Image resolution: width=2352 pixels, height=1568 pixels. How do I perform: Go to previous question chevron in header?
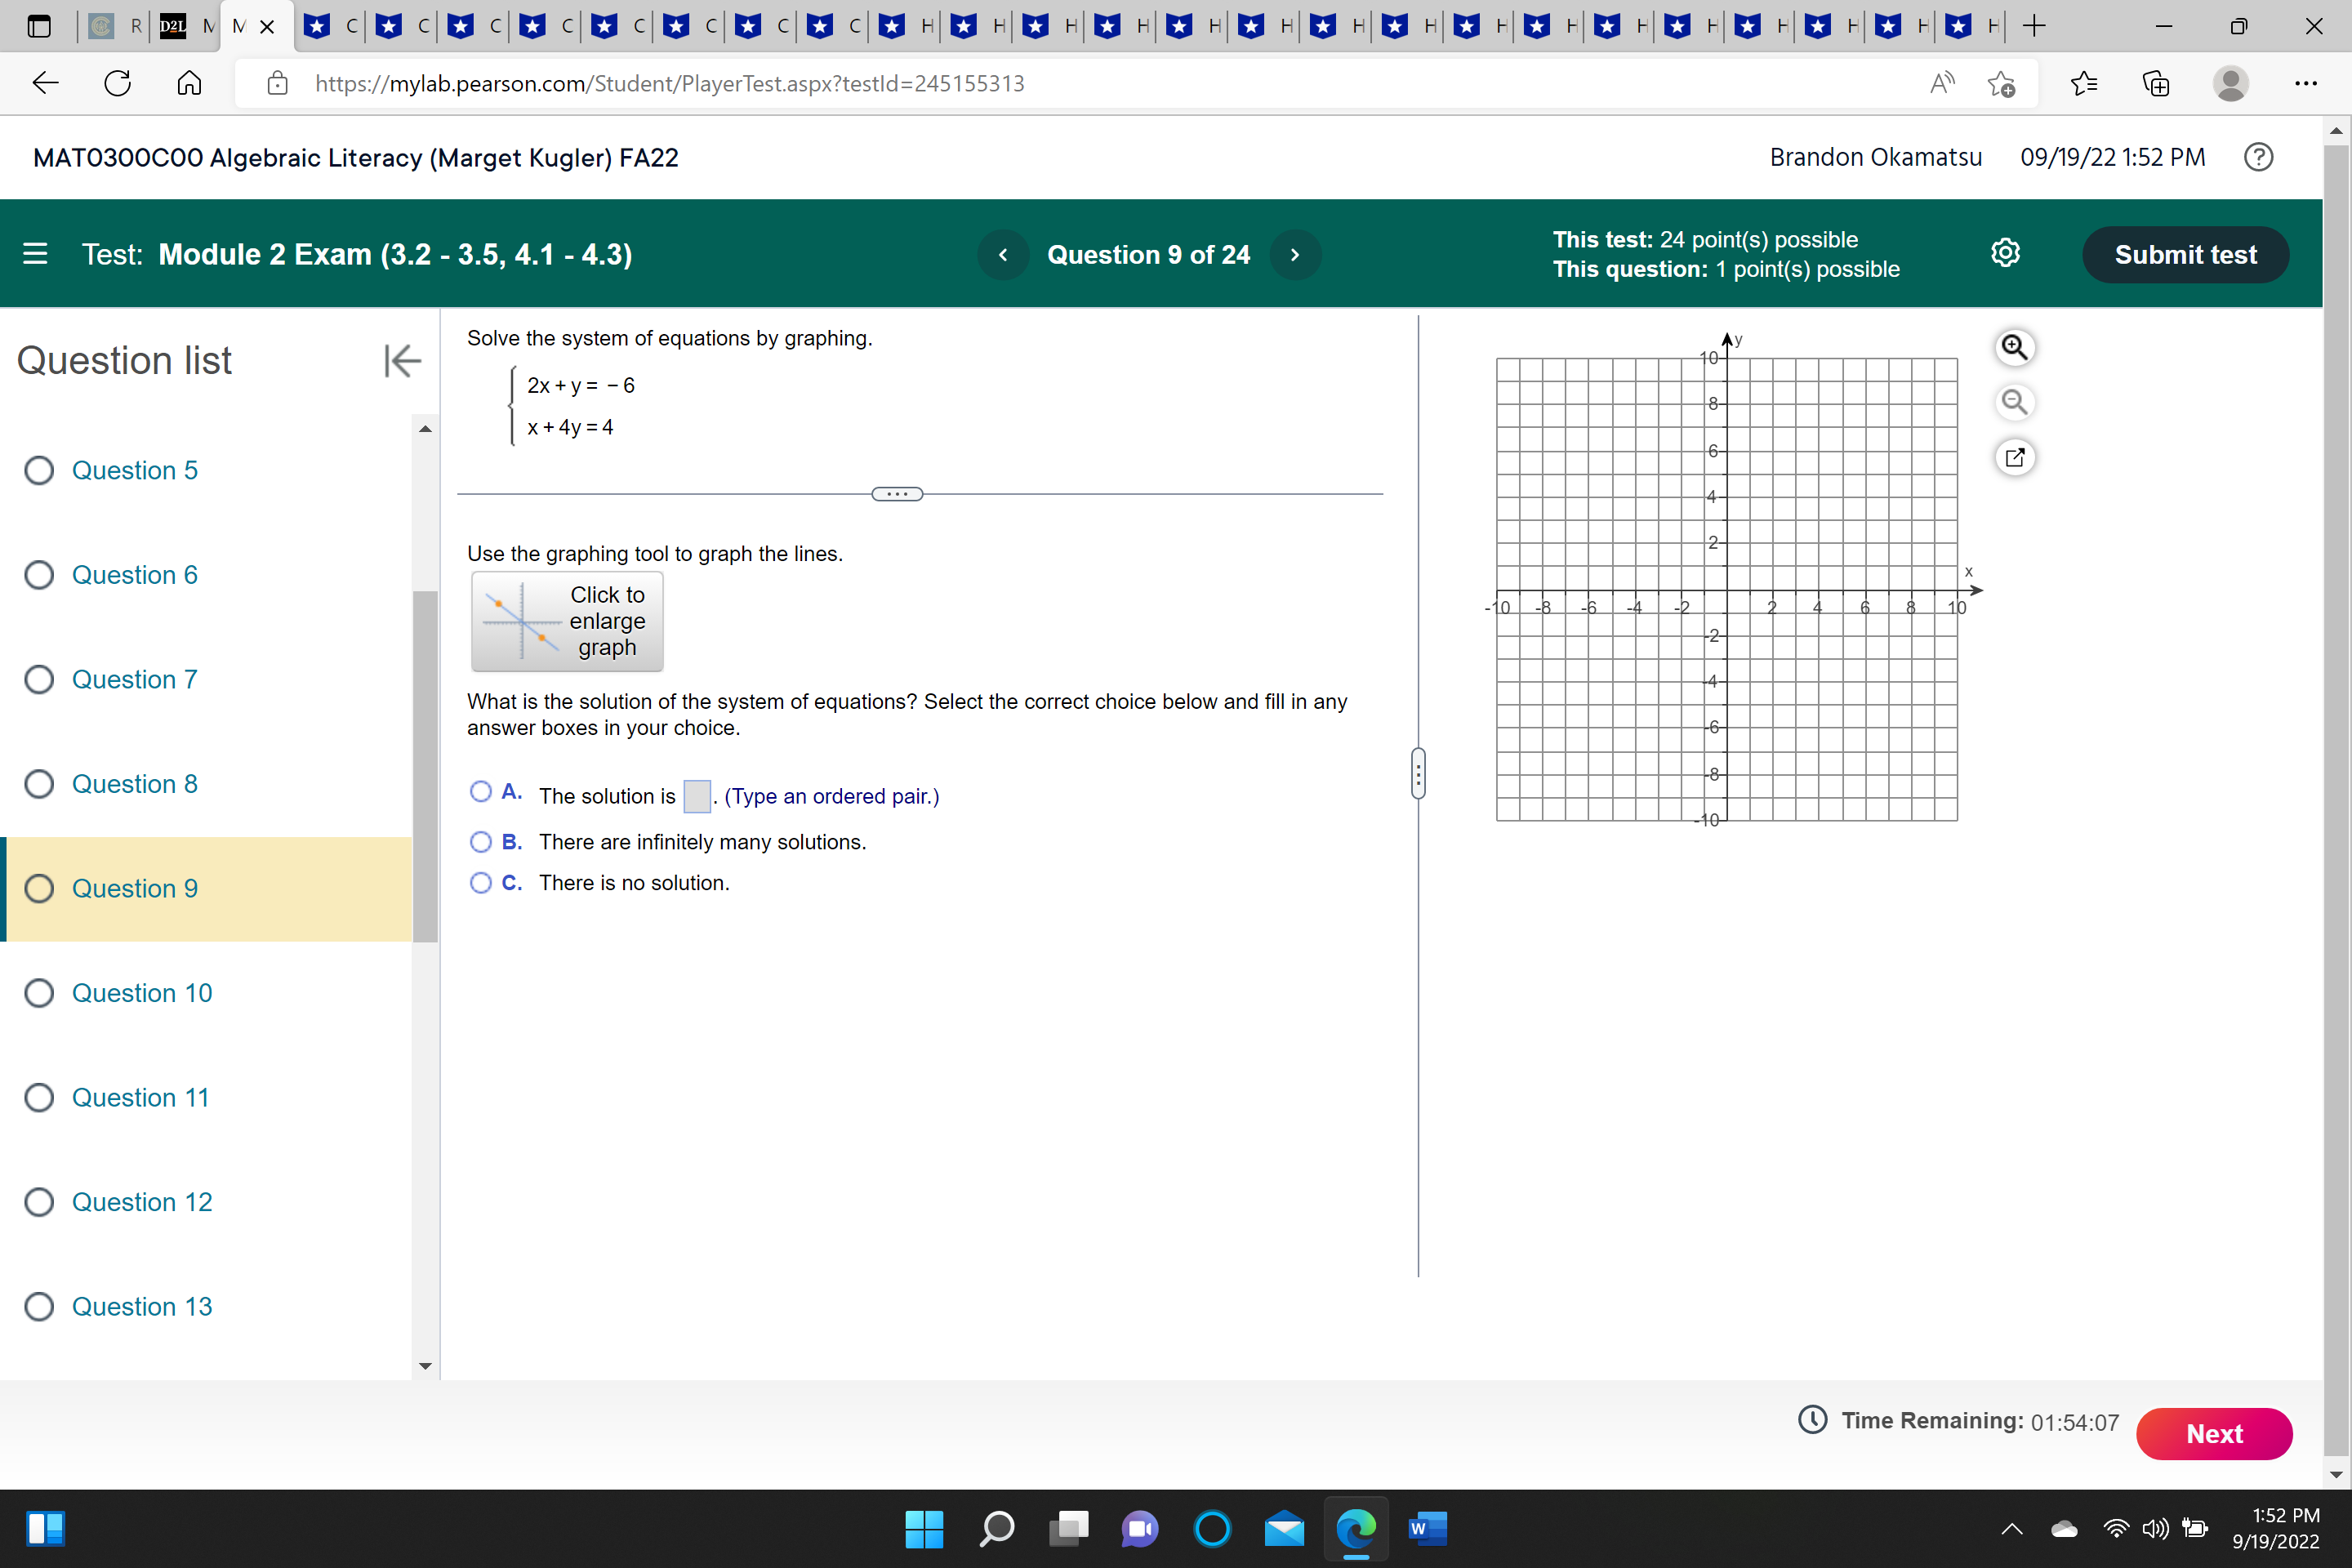click(1003, 255)
